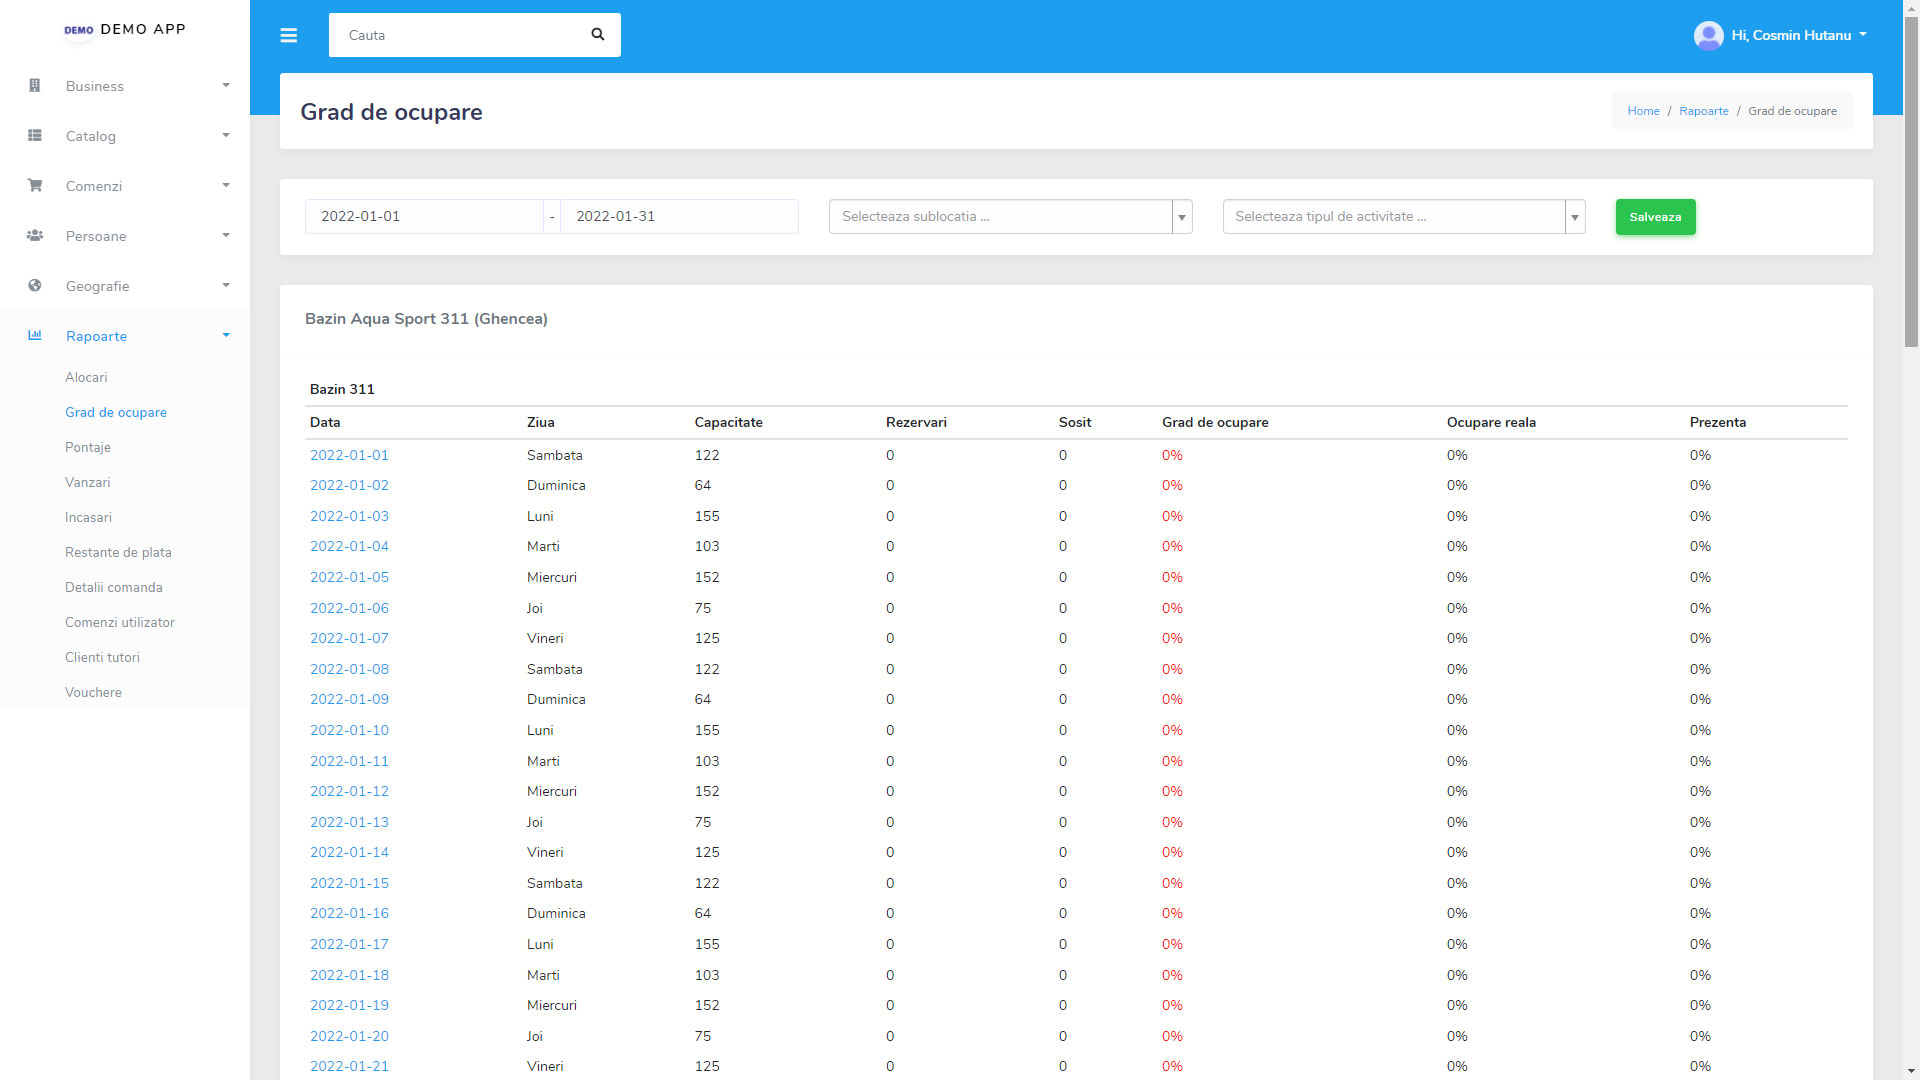
Task: Click the Ocupare reala column header
Action: 1491,422
